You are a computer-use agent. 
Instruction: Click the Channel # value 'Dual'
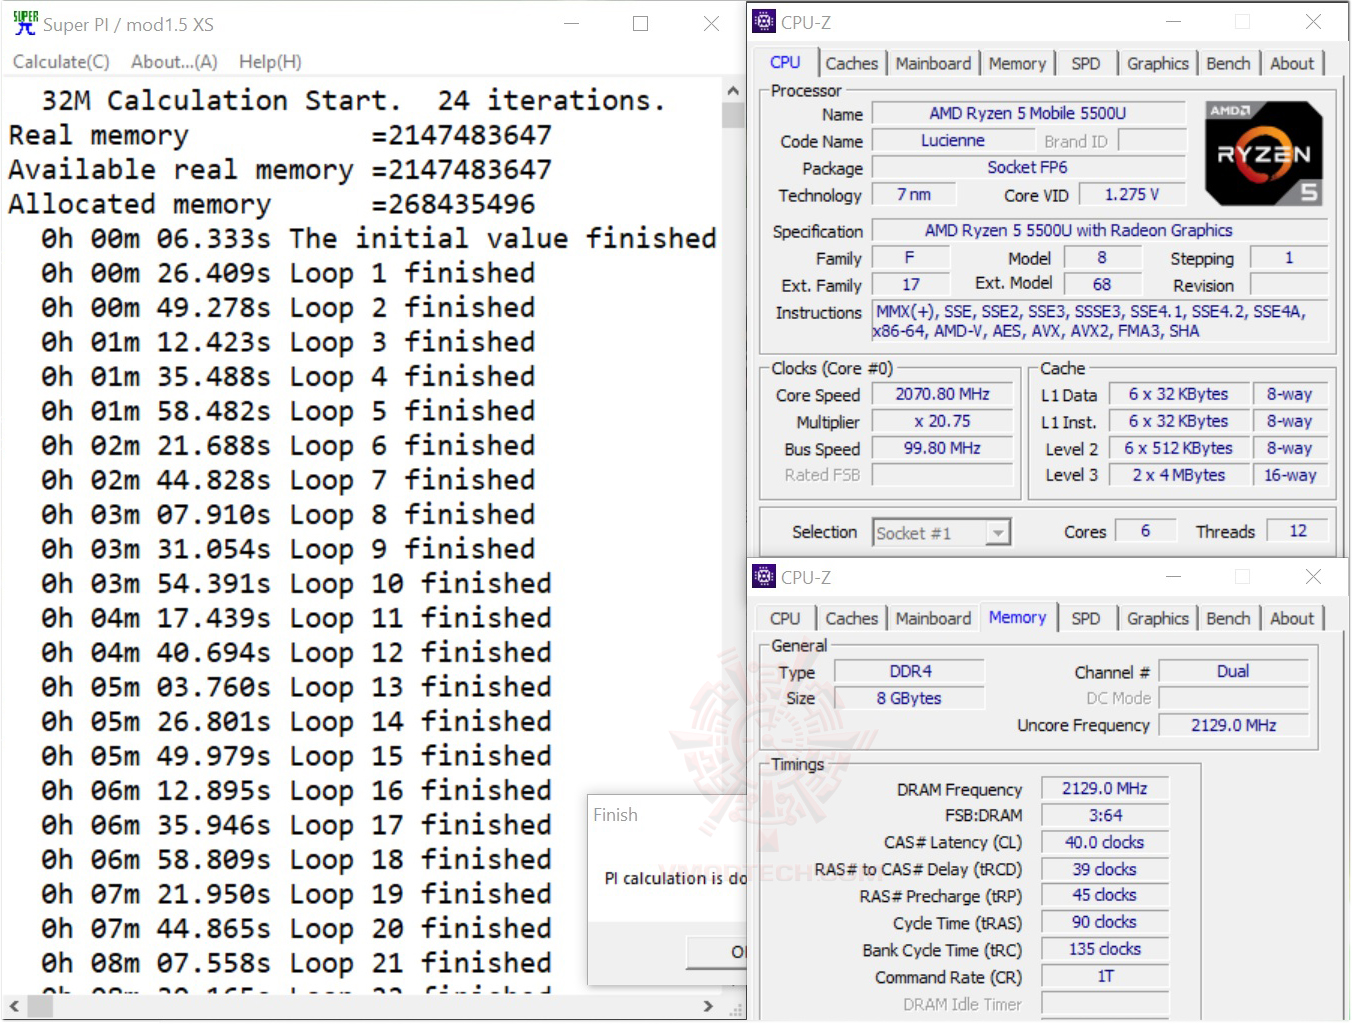tap(1233, 671)
